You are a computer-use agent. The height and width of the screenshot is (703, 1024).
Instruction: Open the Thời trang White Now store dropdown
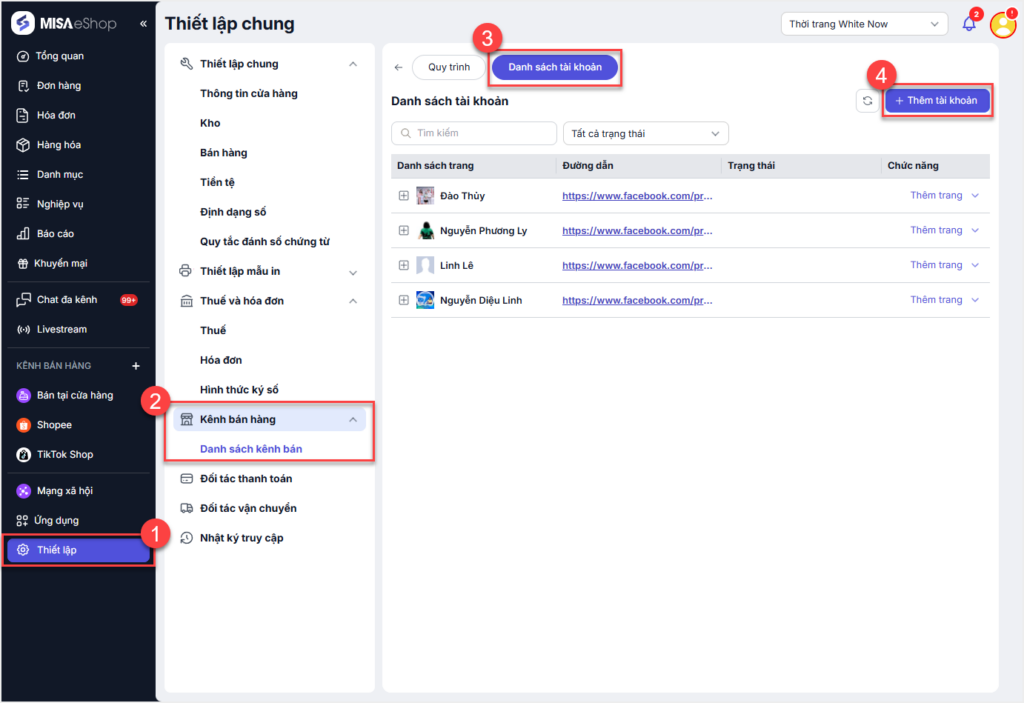point(864,24)
